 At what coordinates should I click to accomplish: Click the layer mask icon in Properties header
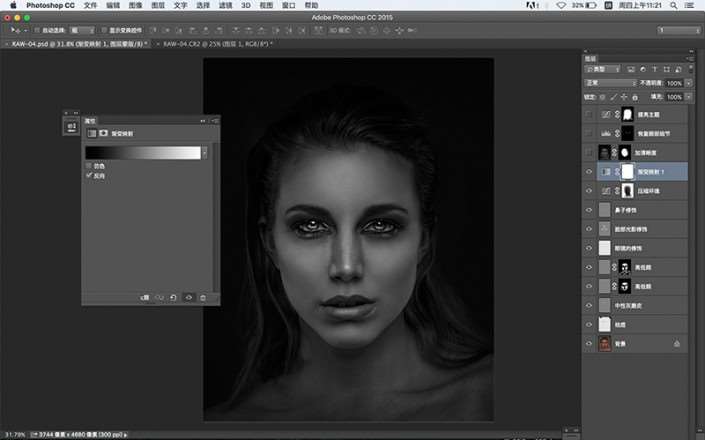click(x=103, y=133)
